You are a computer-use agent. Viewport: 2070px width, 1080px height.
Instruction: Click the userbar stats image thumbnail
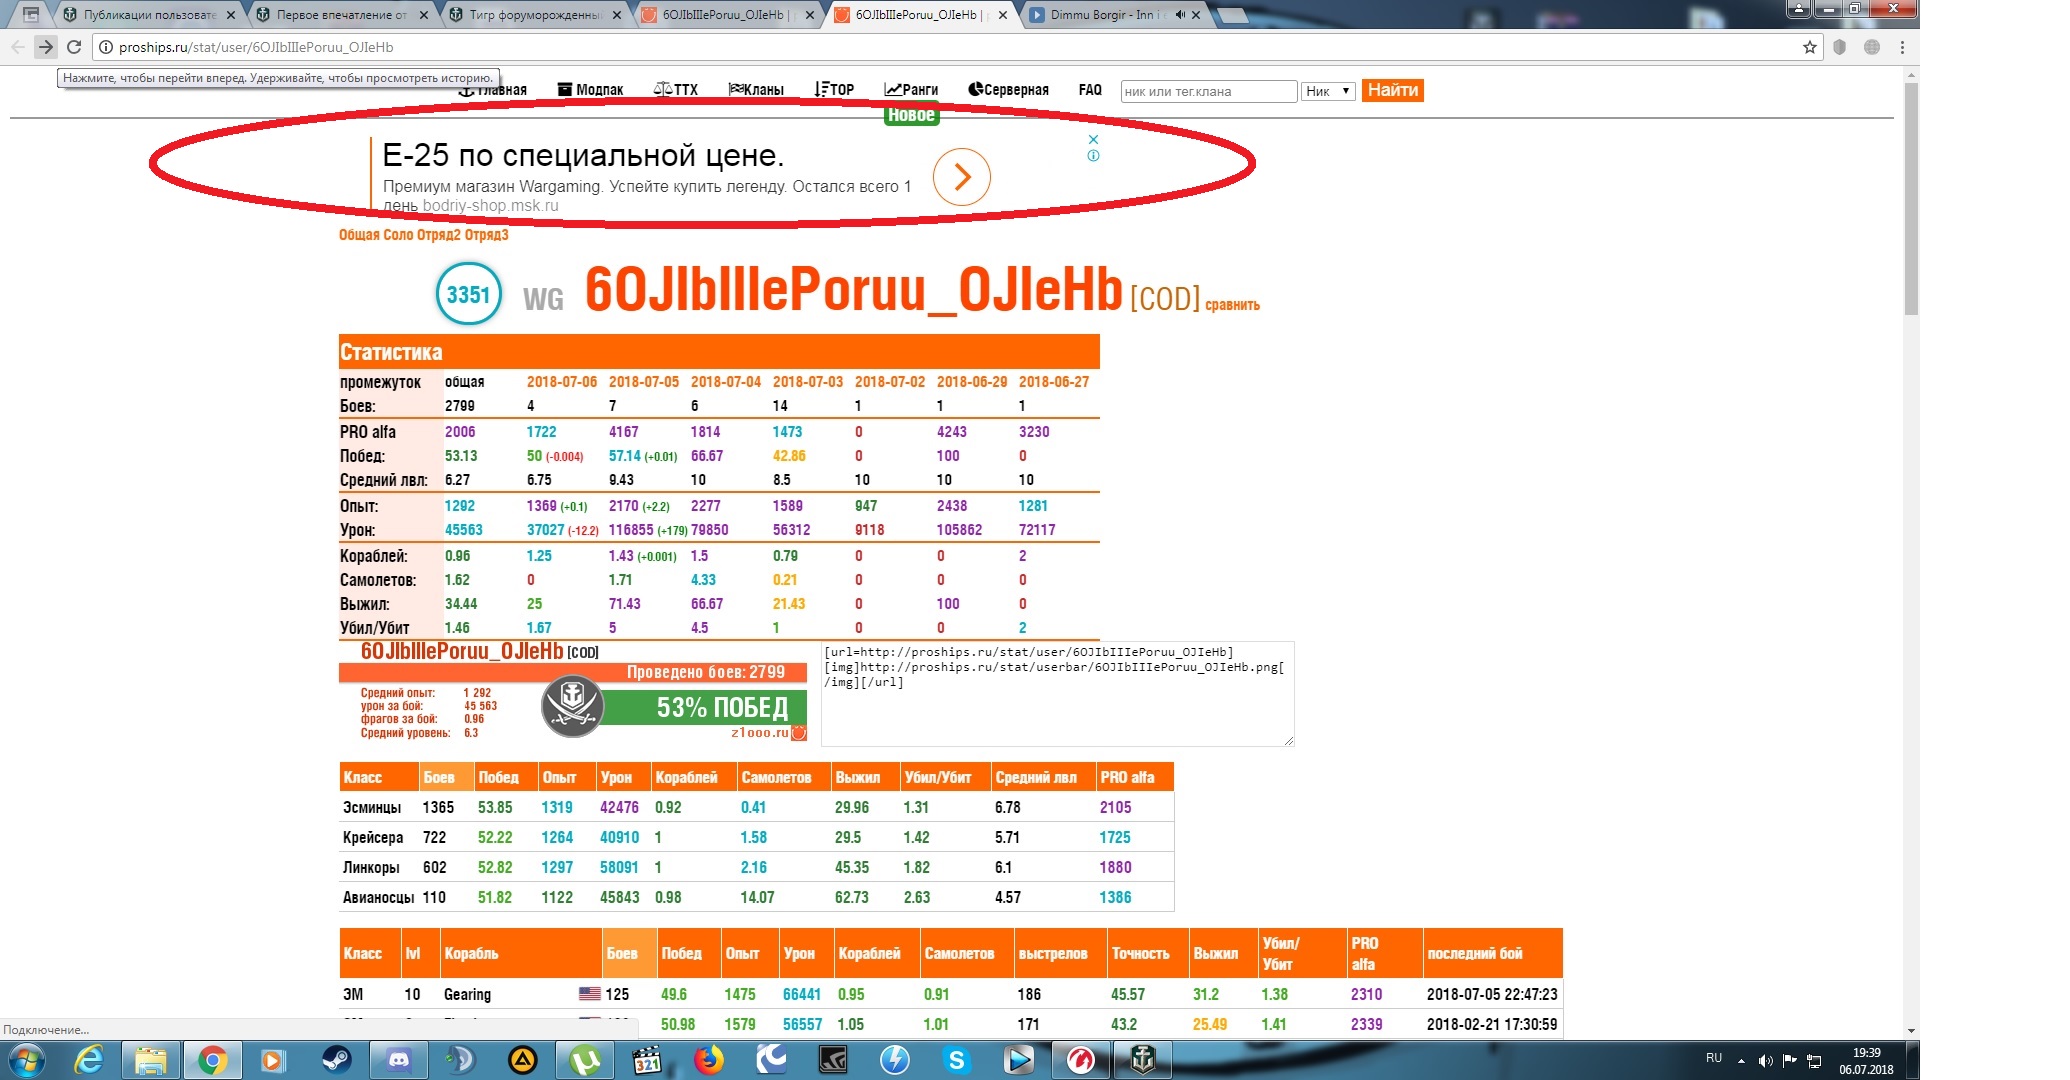point(573,691)
